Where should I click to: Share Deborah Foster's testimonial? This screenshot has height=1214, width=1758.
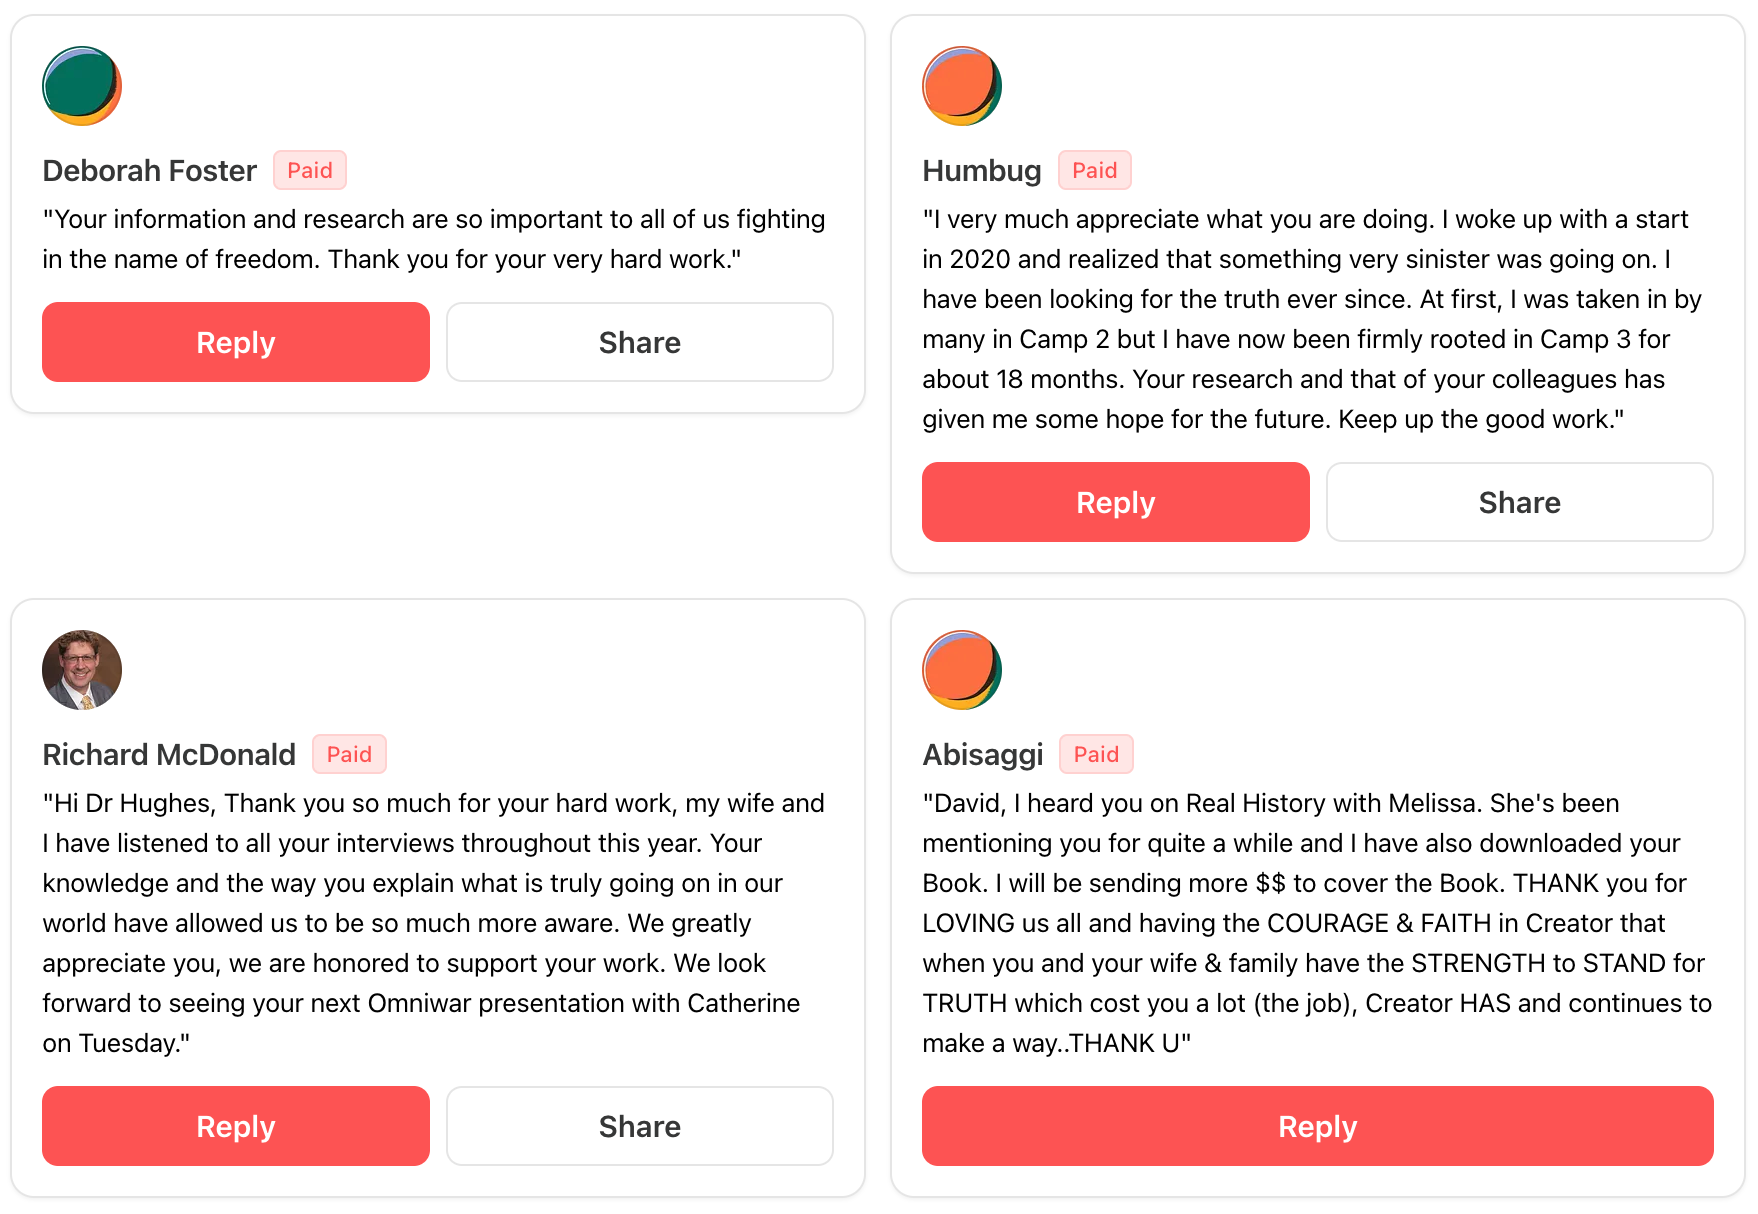click(x=640, y=342)
